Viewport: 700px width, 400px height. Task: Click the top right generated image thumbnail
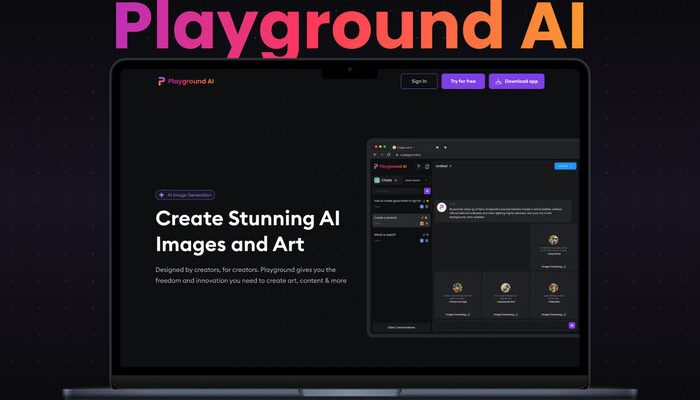click(553, 240)
